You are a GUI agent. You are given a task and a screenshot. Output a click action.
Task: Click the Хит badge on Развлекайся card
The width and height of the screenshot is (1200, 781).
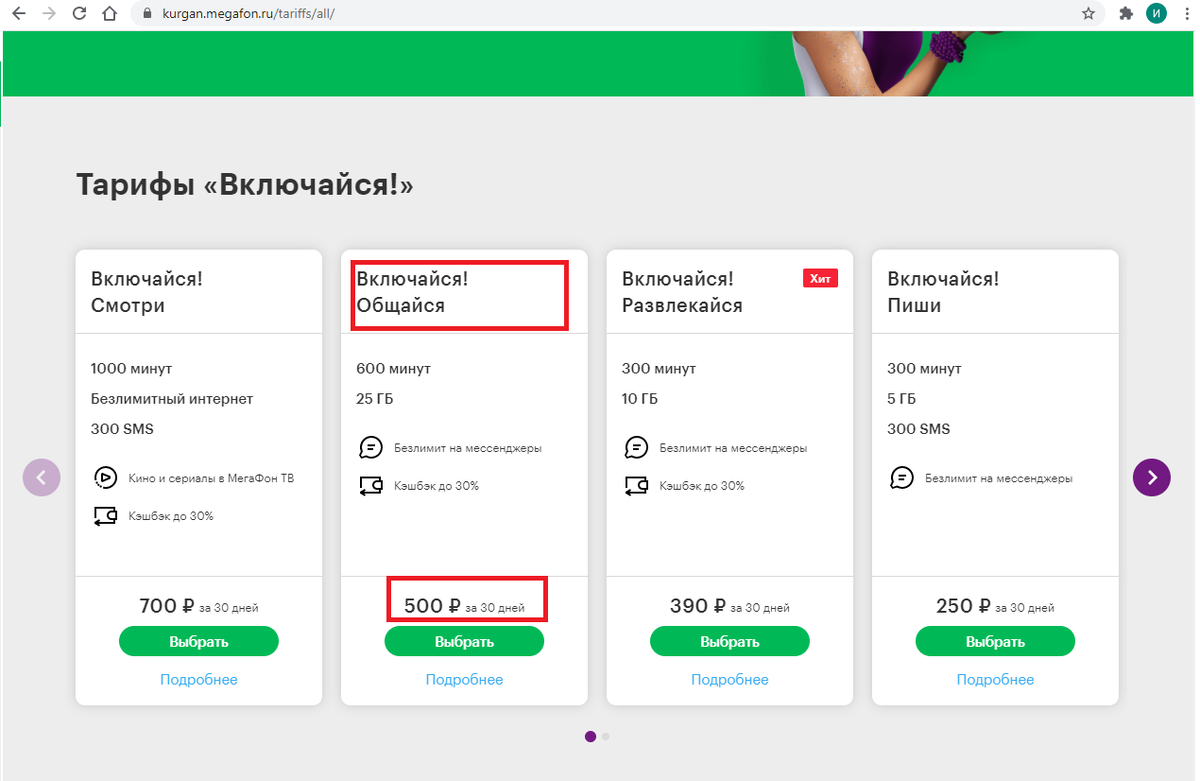pos(820,278)
